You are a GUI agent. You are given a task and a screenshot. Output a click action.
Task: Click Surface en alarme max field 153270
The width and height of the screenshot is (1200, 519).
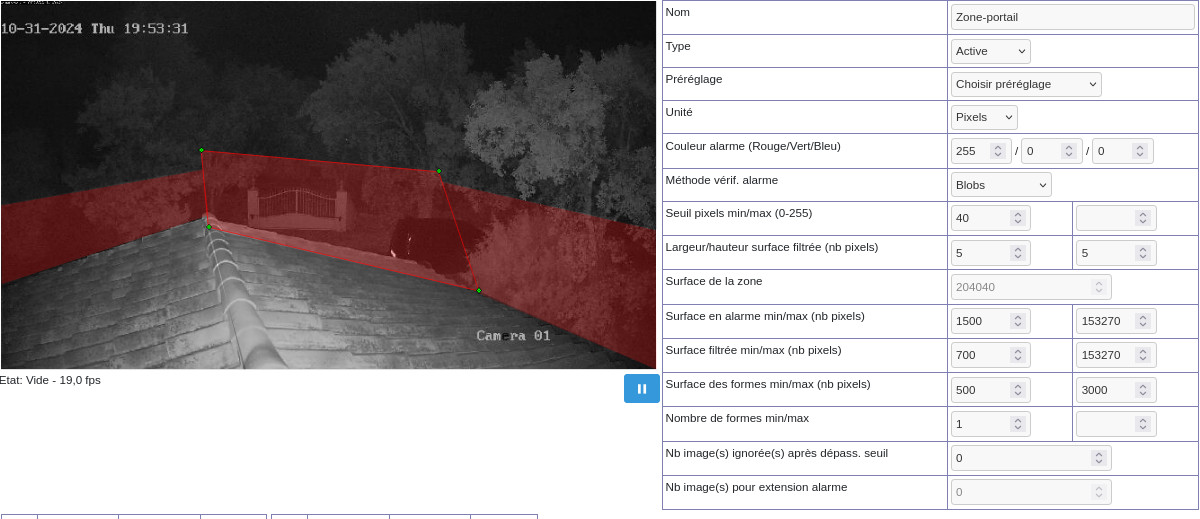tap(1117, 321)
